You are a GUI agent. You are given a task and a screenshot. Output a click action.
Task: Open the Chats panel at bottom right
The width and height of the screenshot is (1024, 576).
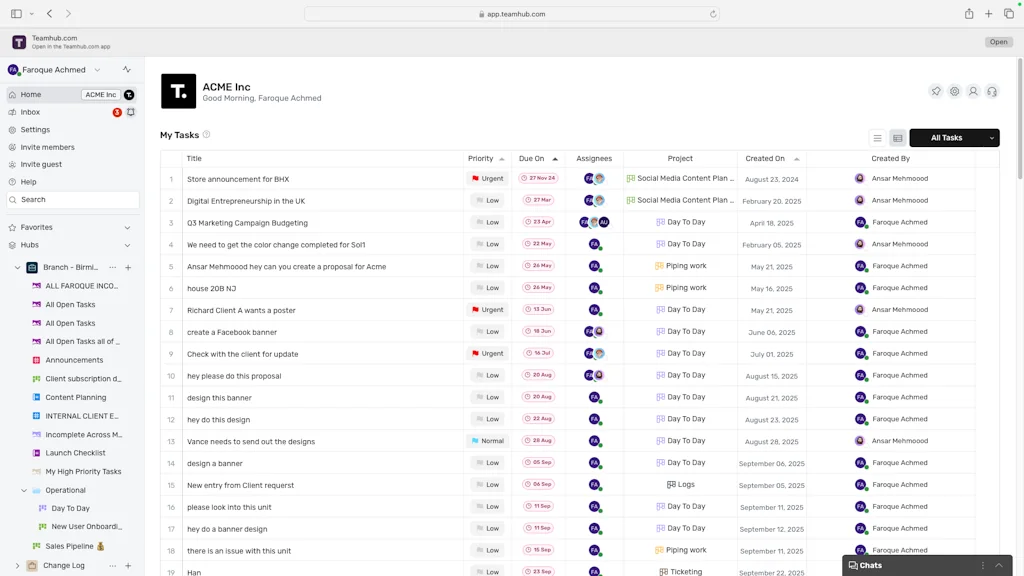(868, 565)
